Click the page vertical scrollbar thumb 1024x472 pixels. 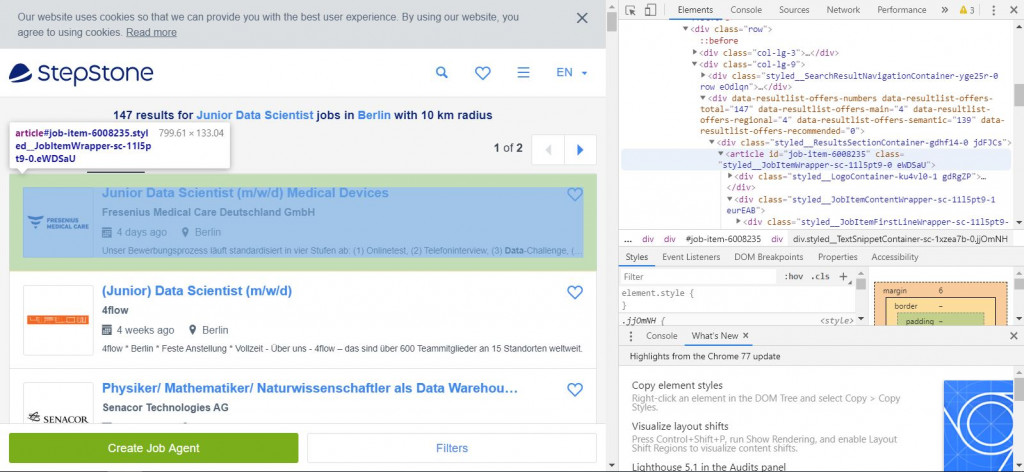coord(611,22)
